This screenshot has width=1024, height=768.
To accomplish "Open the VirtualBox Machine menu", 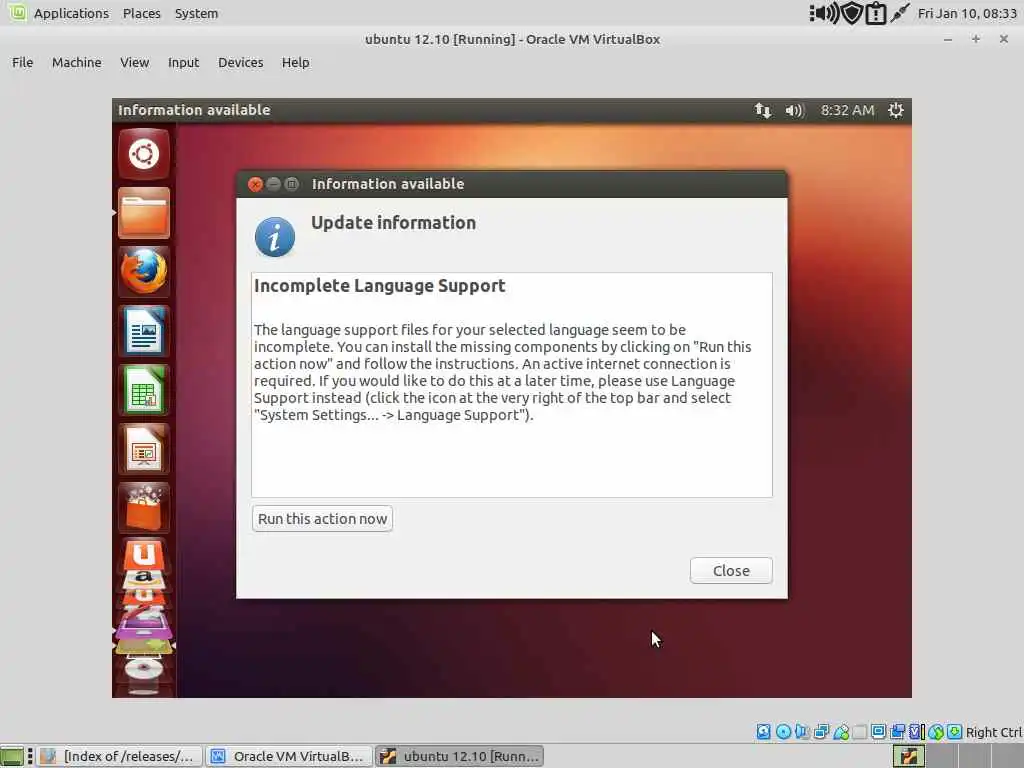I will coord(76,63).
